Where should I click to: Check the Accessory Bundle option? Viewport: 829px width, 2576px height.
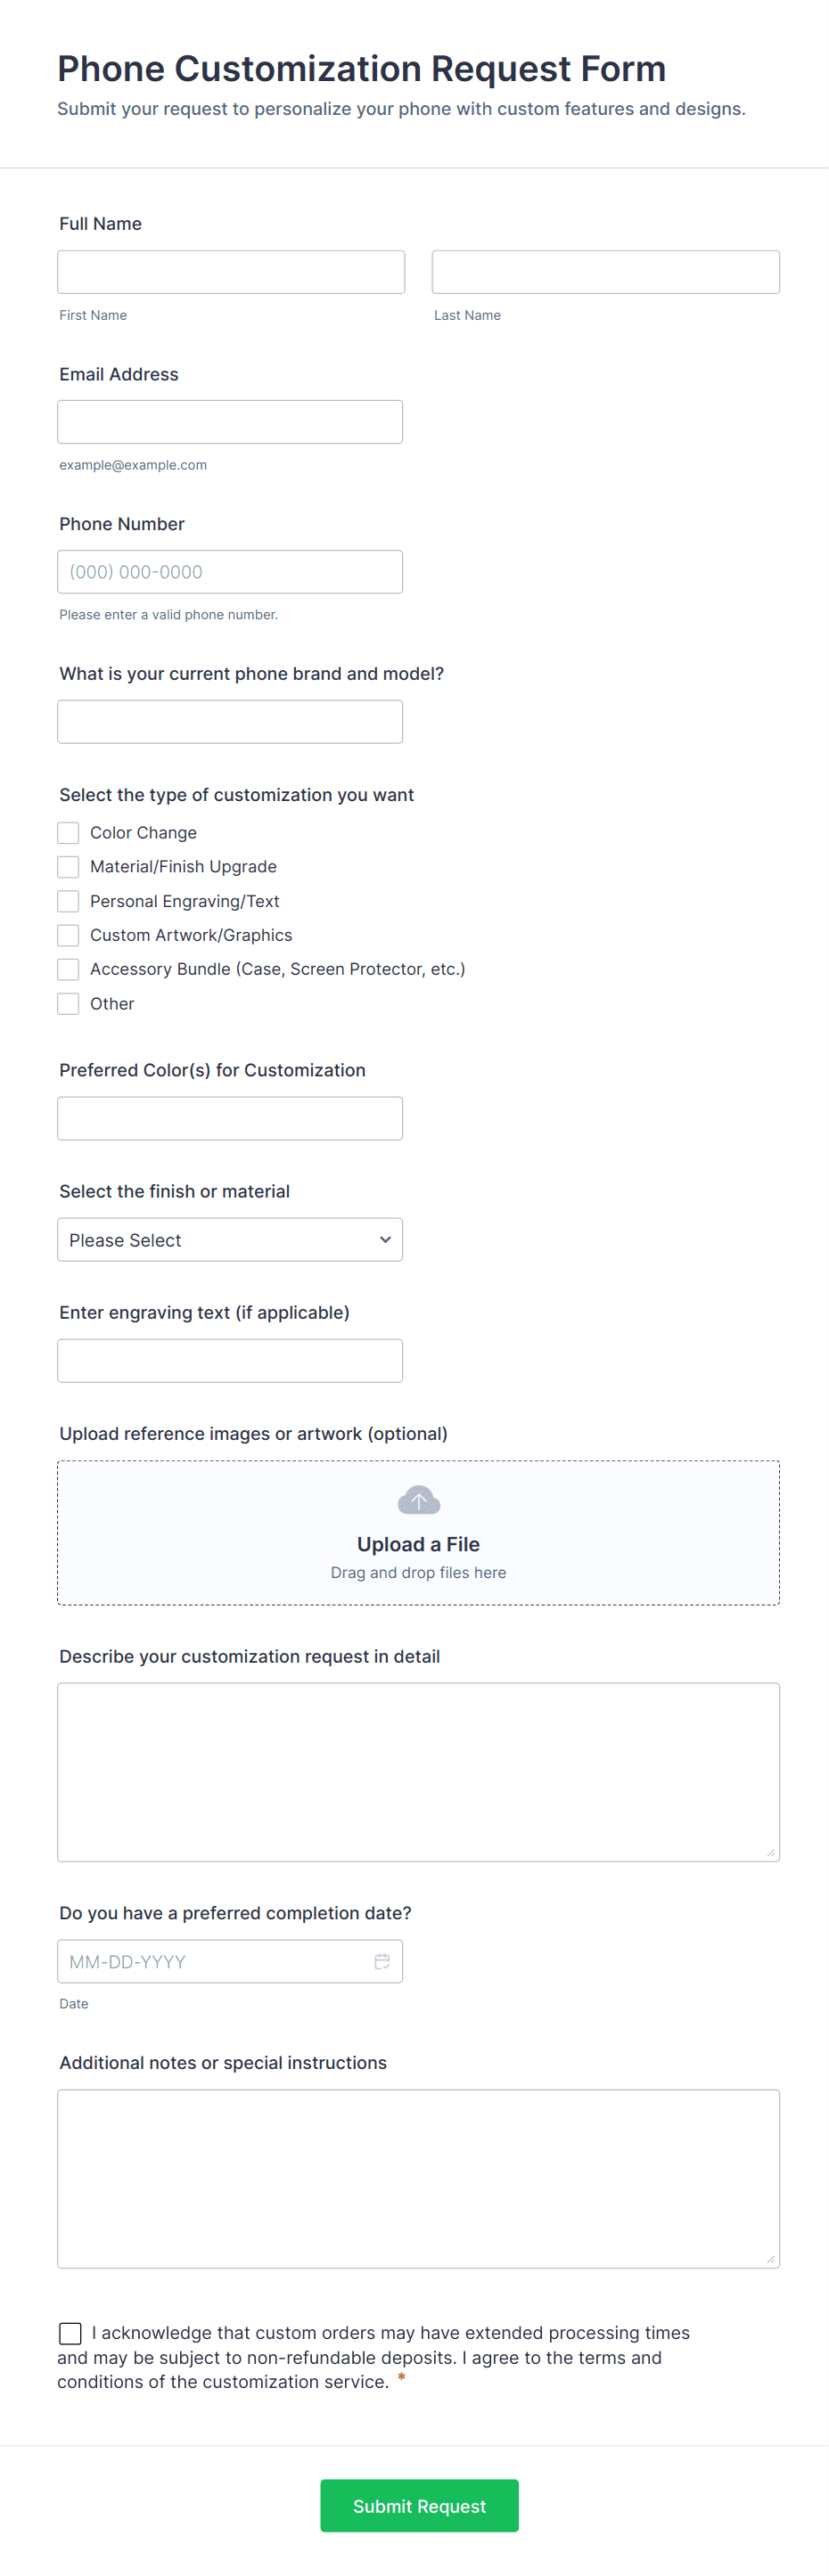click(68, 969)
